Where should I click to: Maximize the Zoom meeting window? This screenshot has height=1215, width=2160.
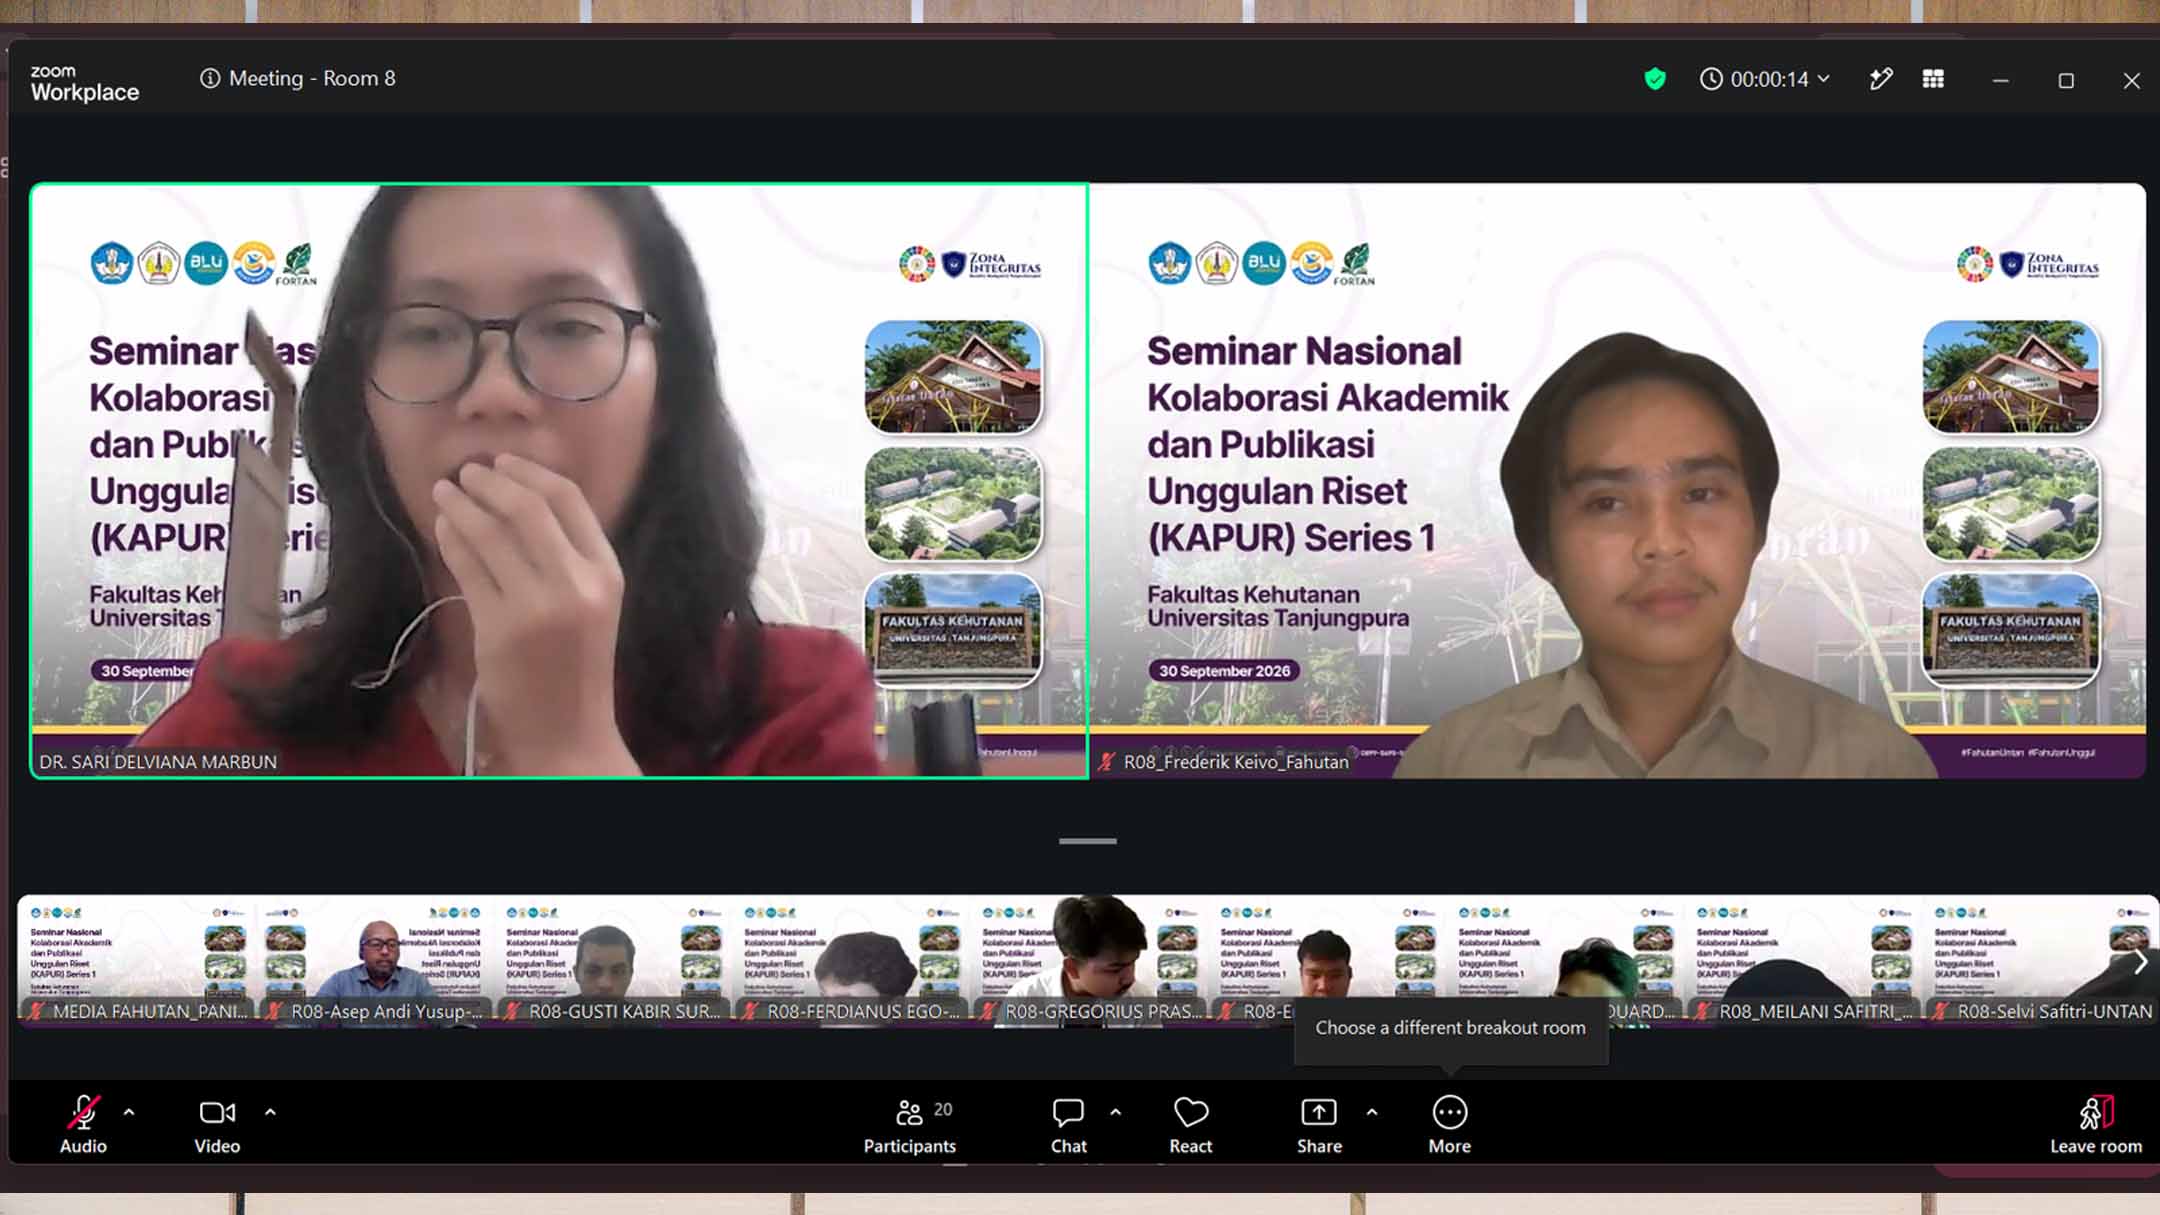[x=2066, y=80]
